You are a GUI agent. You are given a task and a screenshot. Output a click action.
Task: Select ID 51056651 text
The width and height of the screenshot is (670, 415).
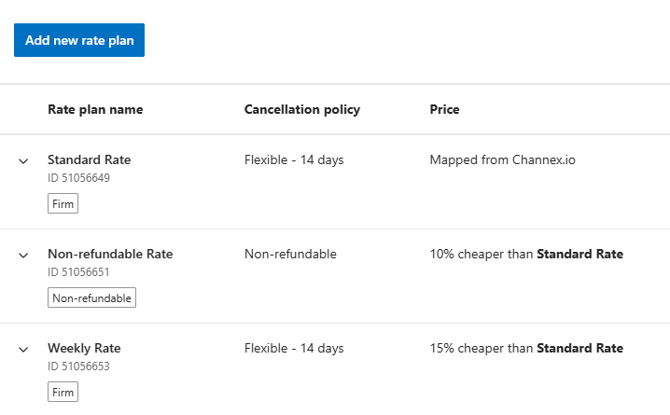pos(79,272)
